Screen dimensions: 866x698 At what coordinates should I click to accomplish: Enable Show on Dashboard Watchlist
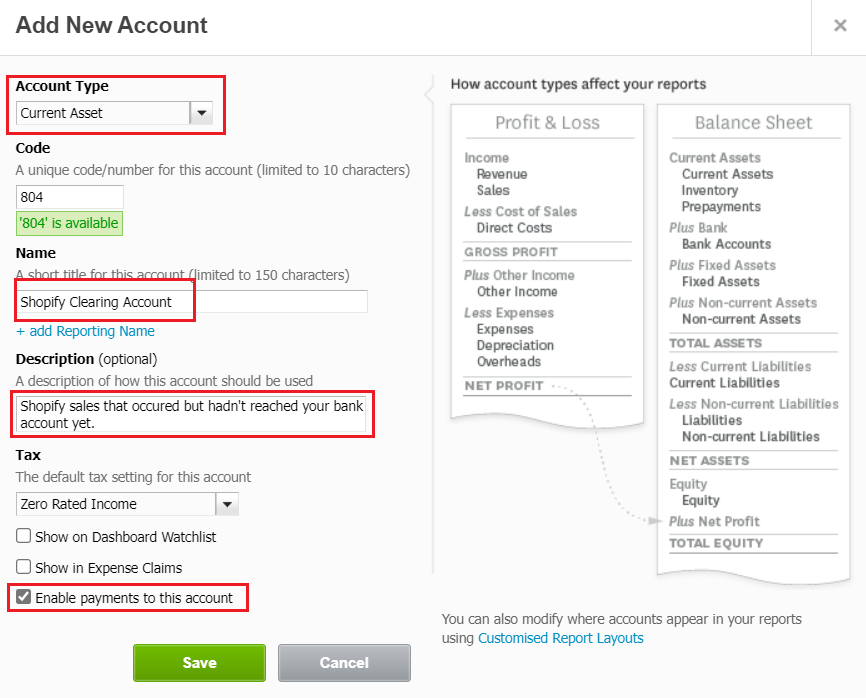tap(23, 537)
